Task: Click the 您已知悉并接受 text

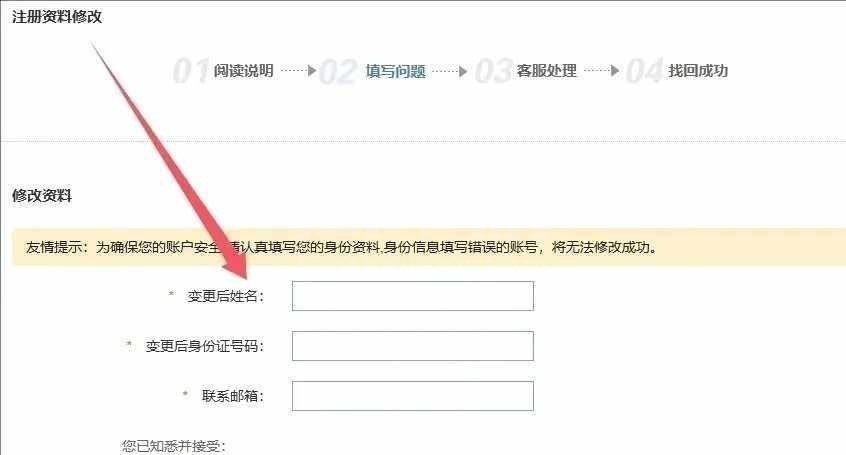Action: click(x=174, y=446)
